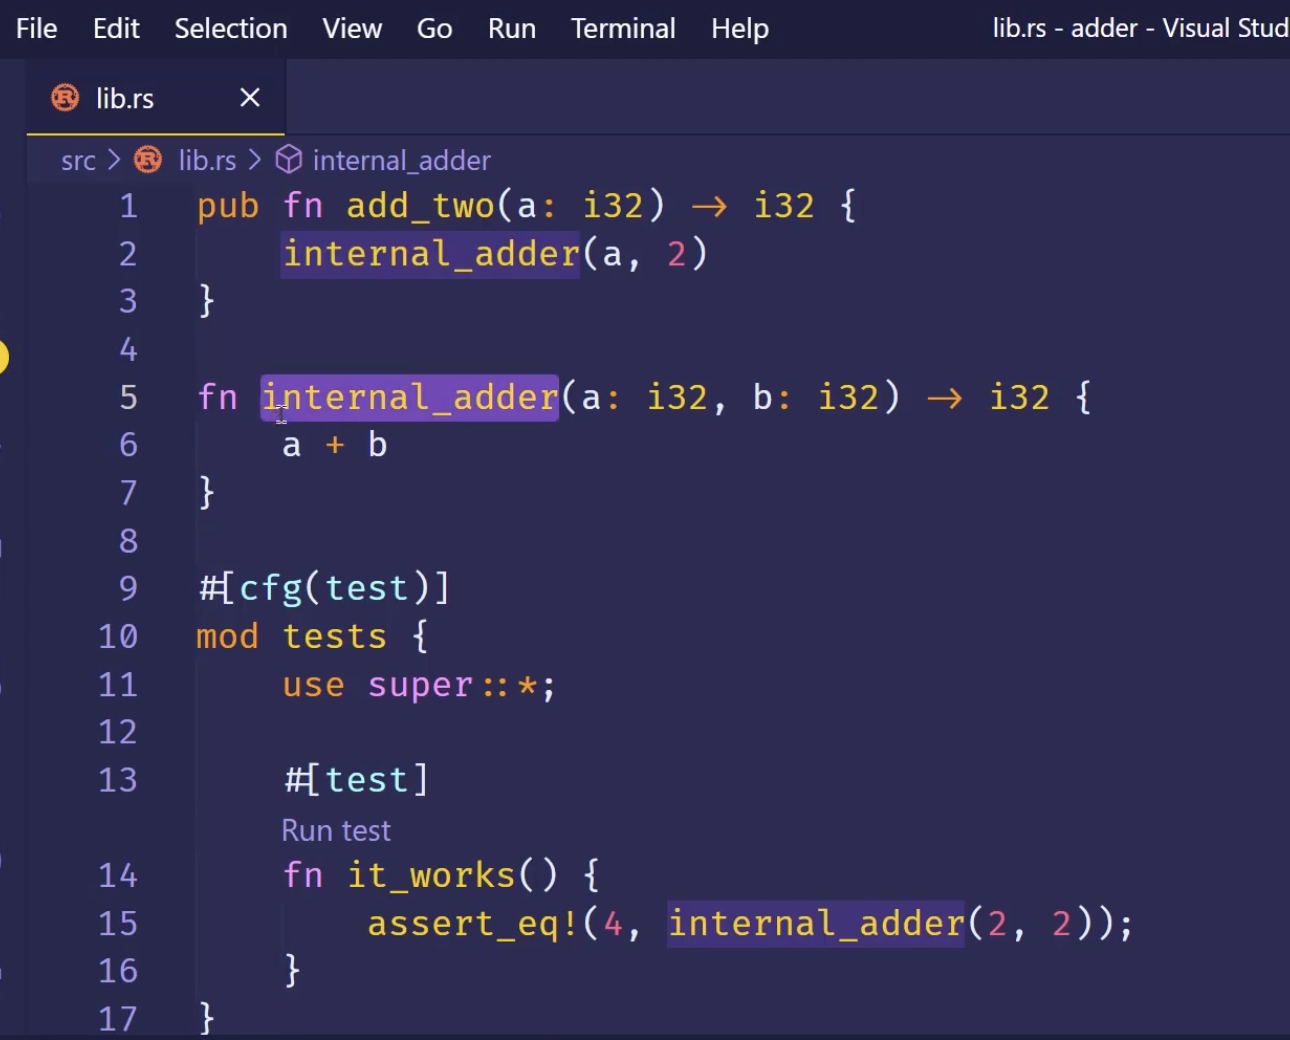
Task: Open the lib.rs breadcrumb dropdown
Action: pyautogui.click(x=207, y=160)
